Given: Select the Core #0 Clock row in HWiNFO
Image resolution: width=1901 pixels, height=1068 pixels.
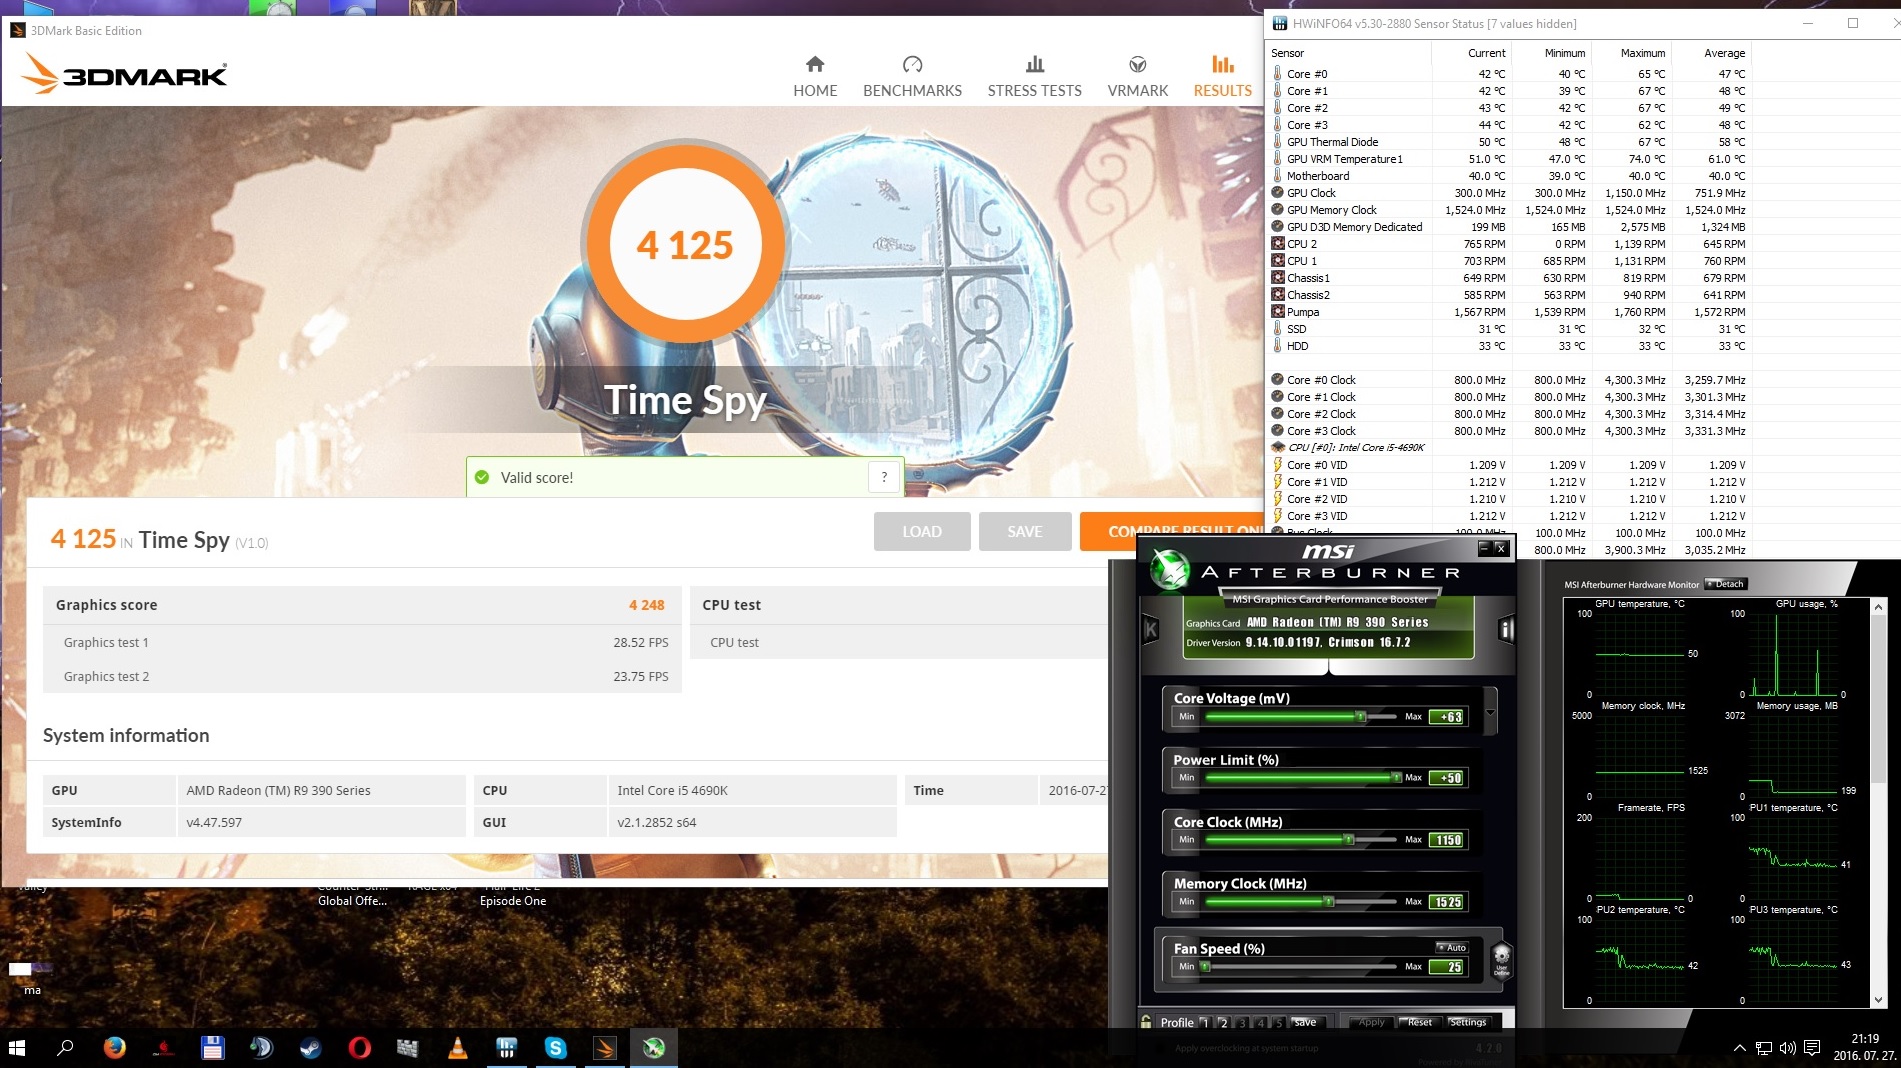Looking at the screenshot, I should pos(1510,380).
